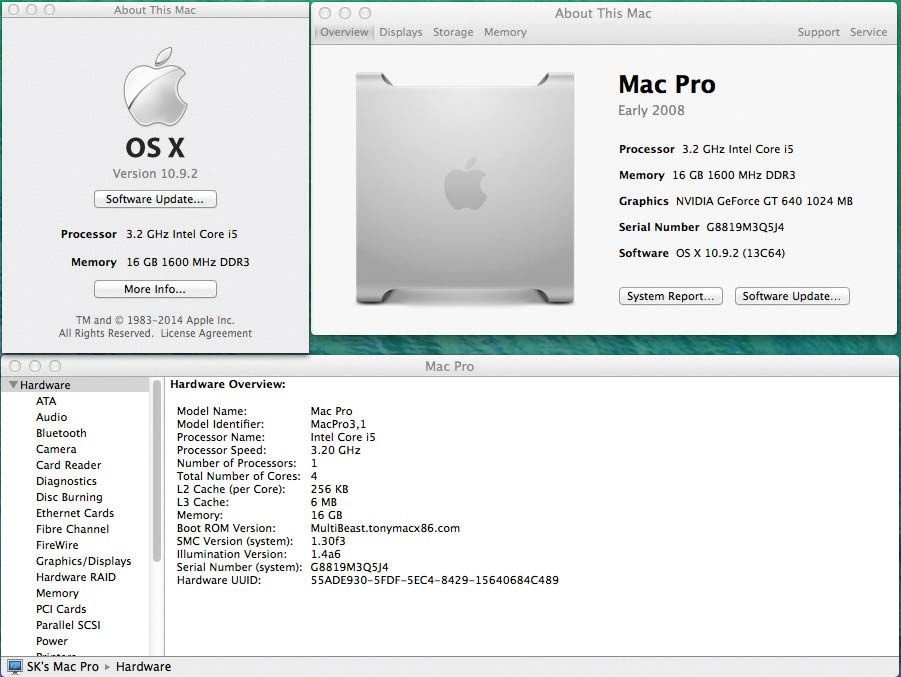Close the OS X About This Mac window
Screen dimensions: 901x677
coord(14,10)
